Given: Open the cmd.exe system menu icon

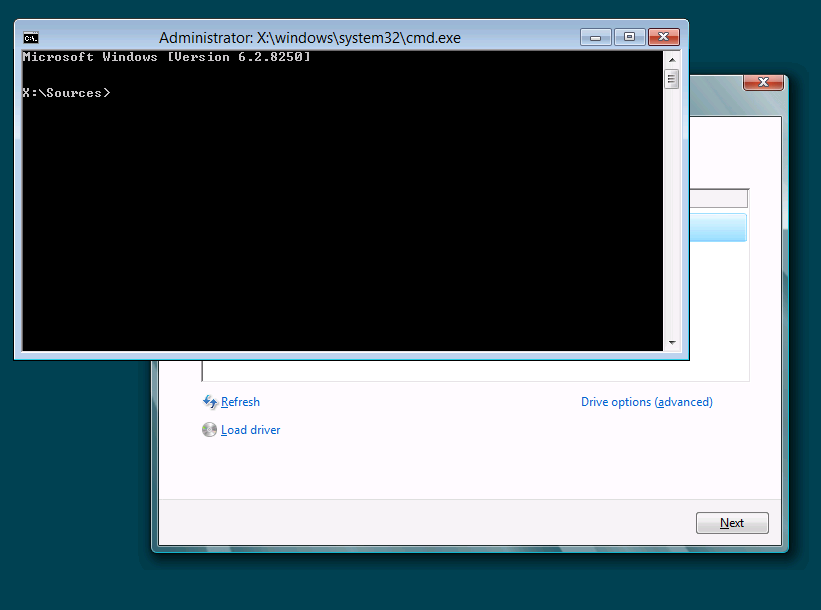Looking at the screenshot, I should click(31, 37).
